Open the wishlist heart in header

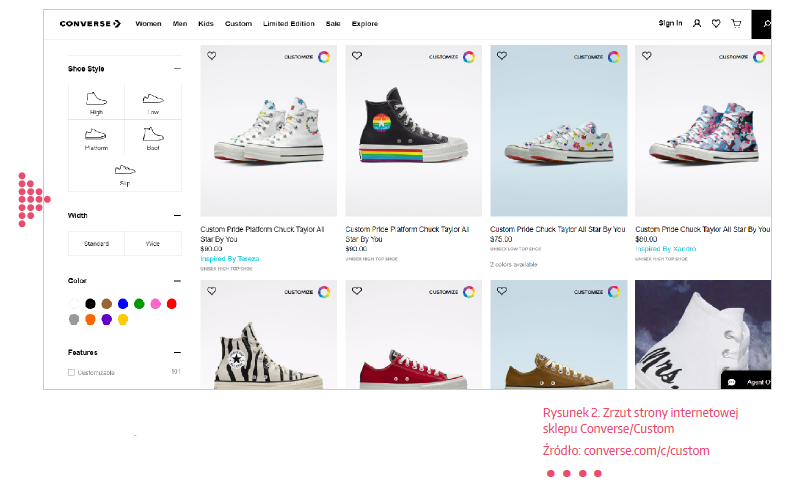coord(716,23)
